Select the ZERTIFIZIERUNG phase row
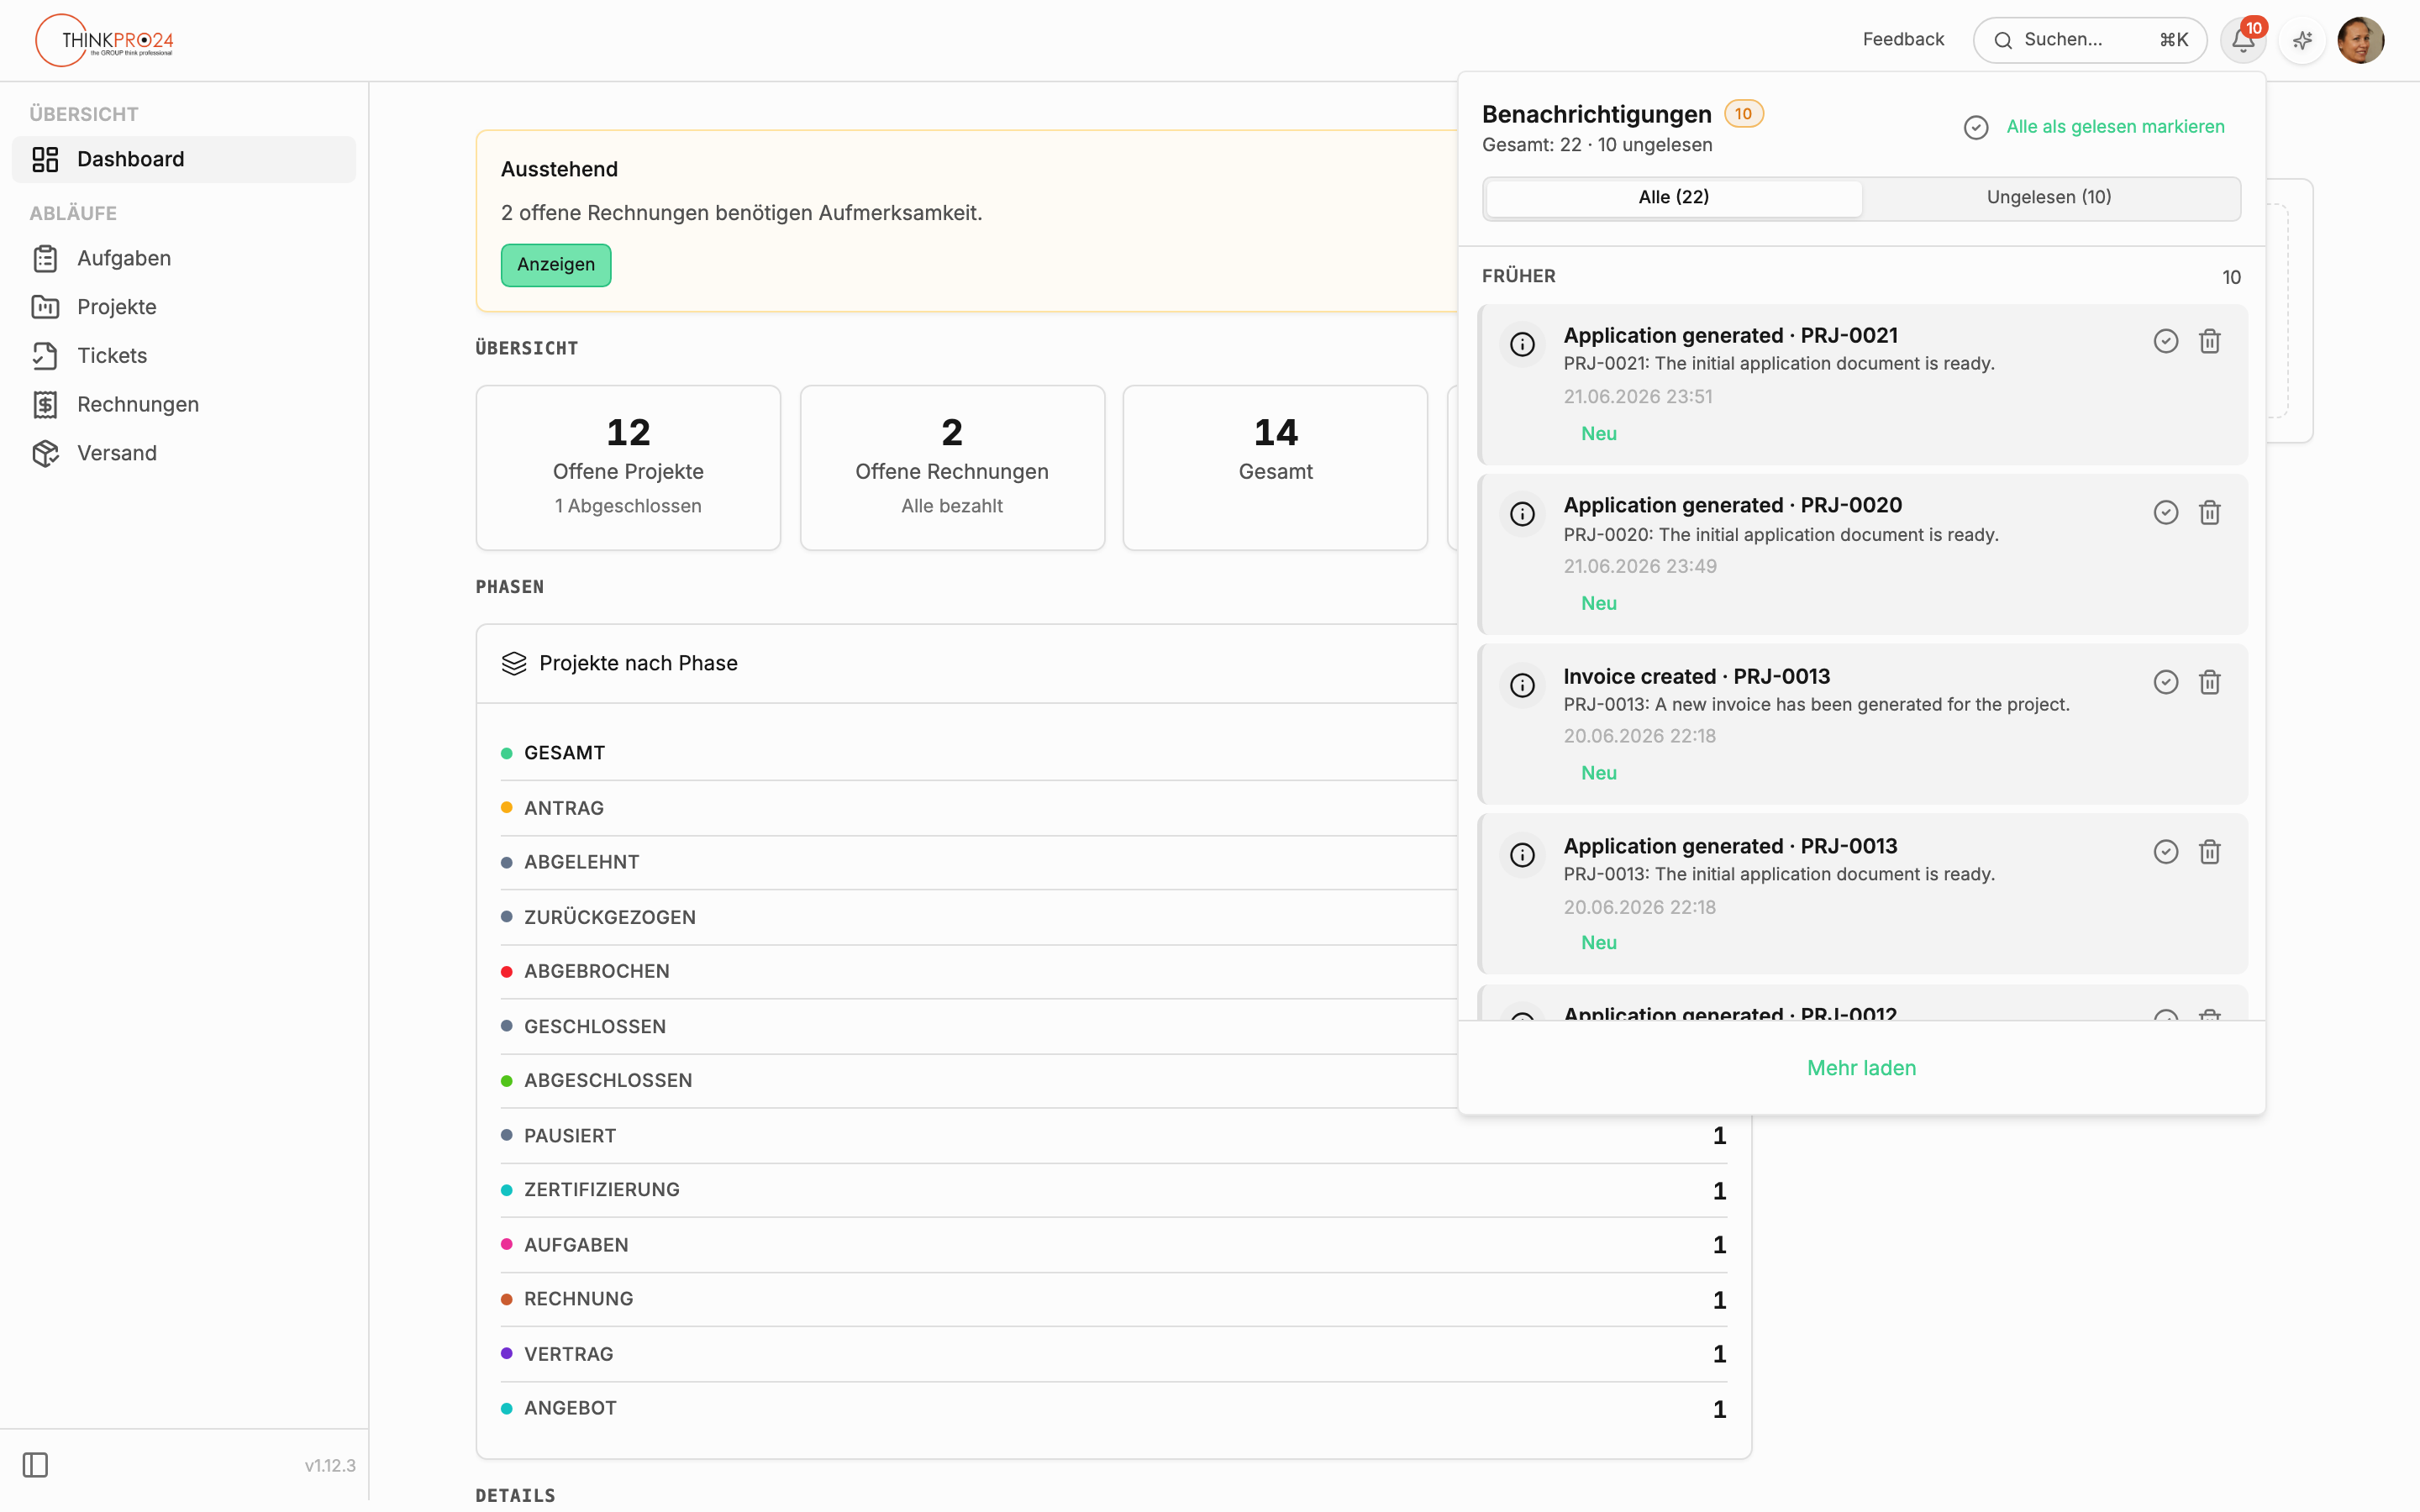Screen dimensions: 2420x1512 pos(1113,1190)
